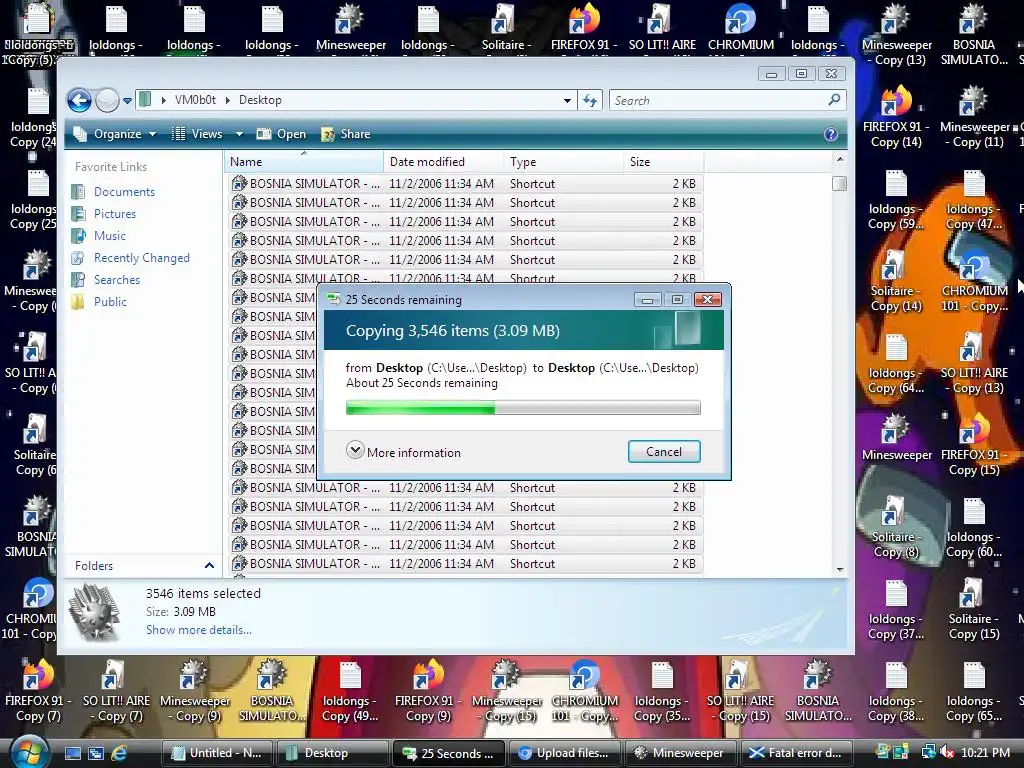Expand the Views dropdown arrow
Screen dimensions: 1024x768
(x=239, y=134)
